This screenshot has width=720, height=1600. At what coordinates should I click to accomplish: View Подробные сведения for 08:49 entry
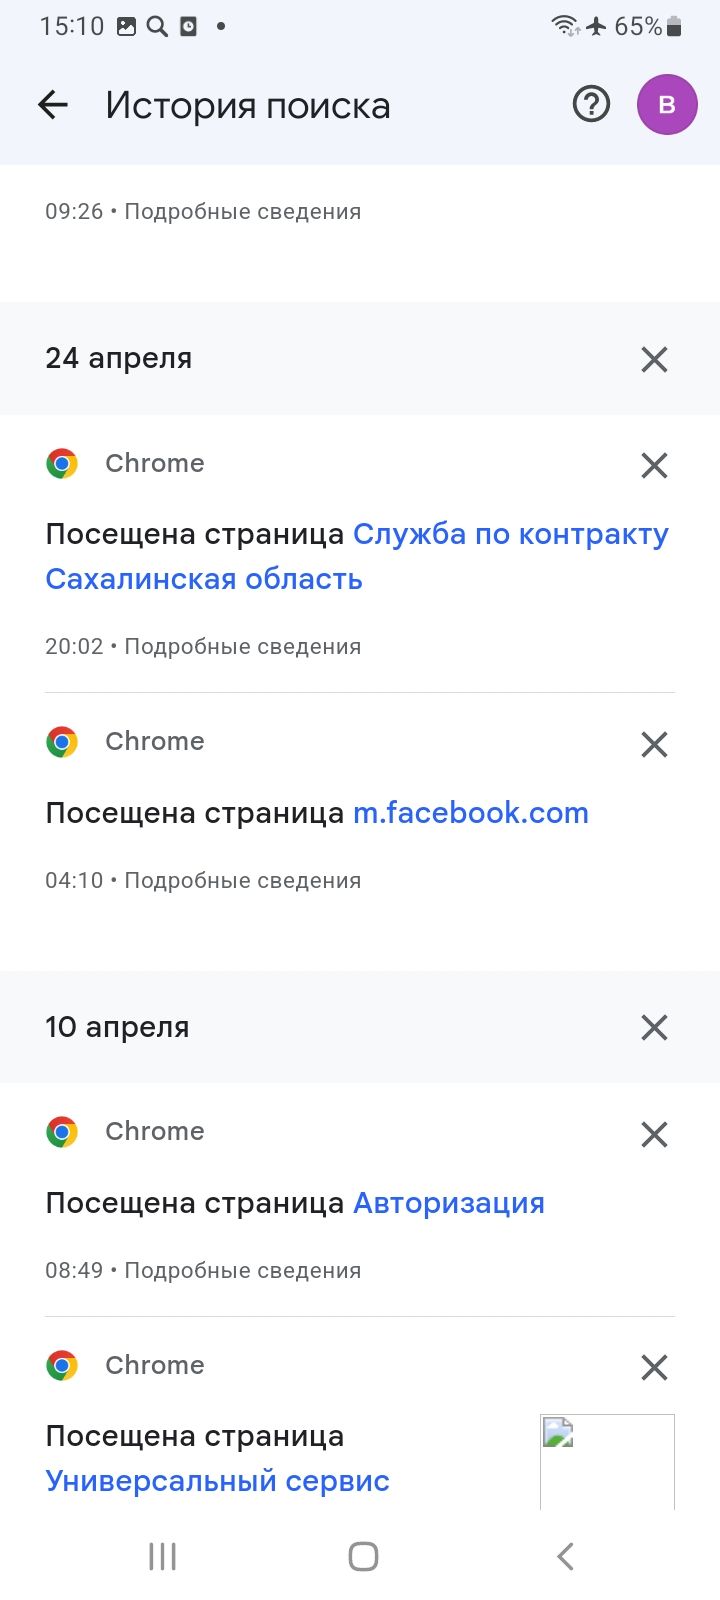(242, 1271)
